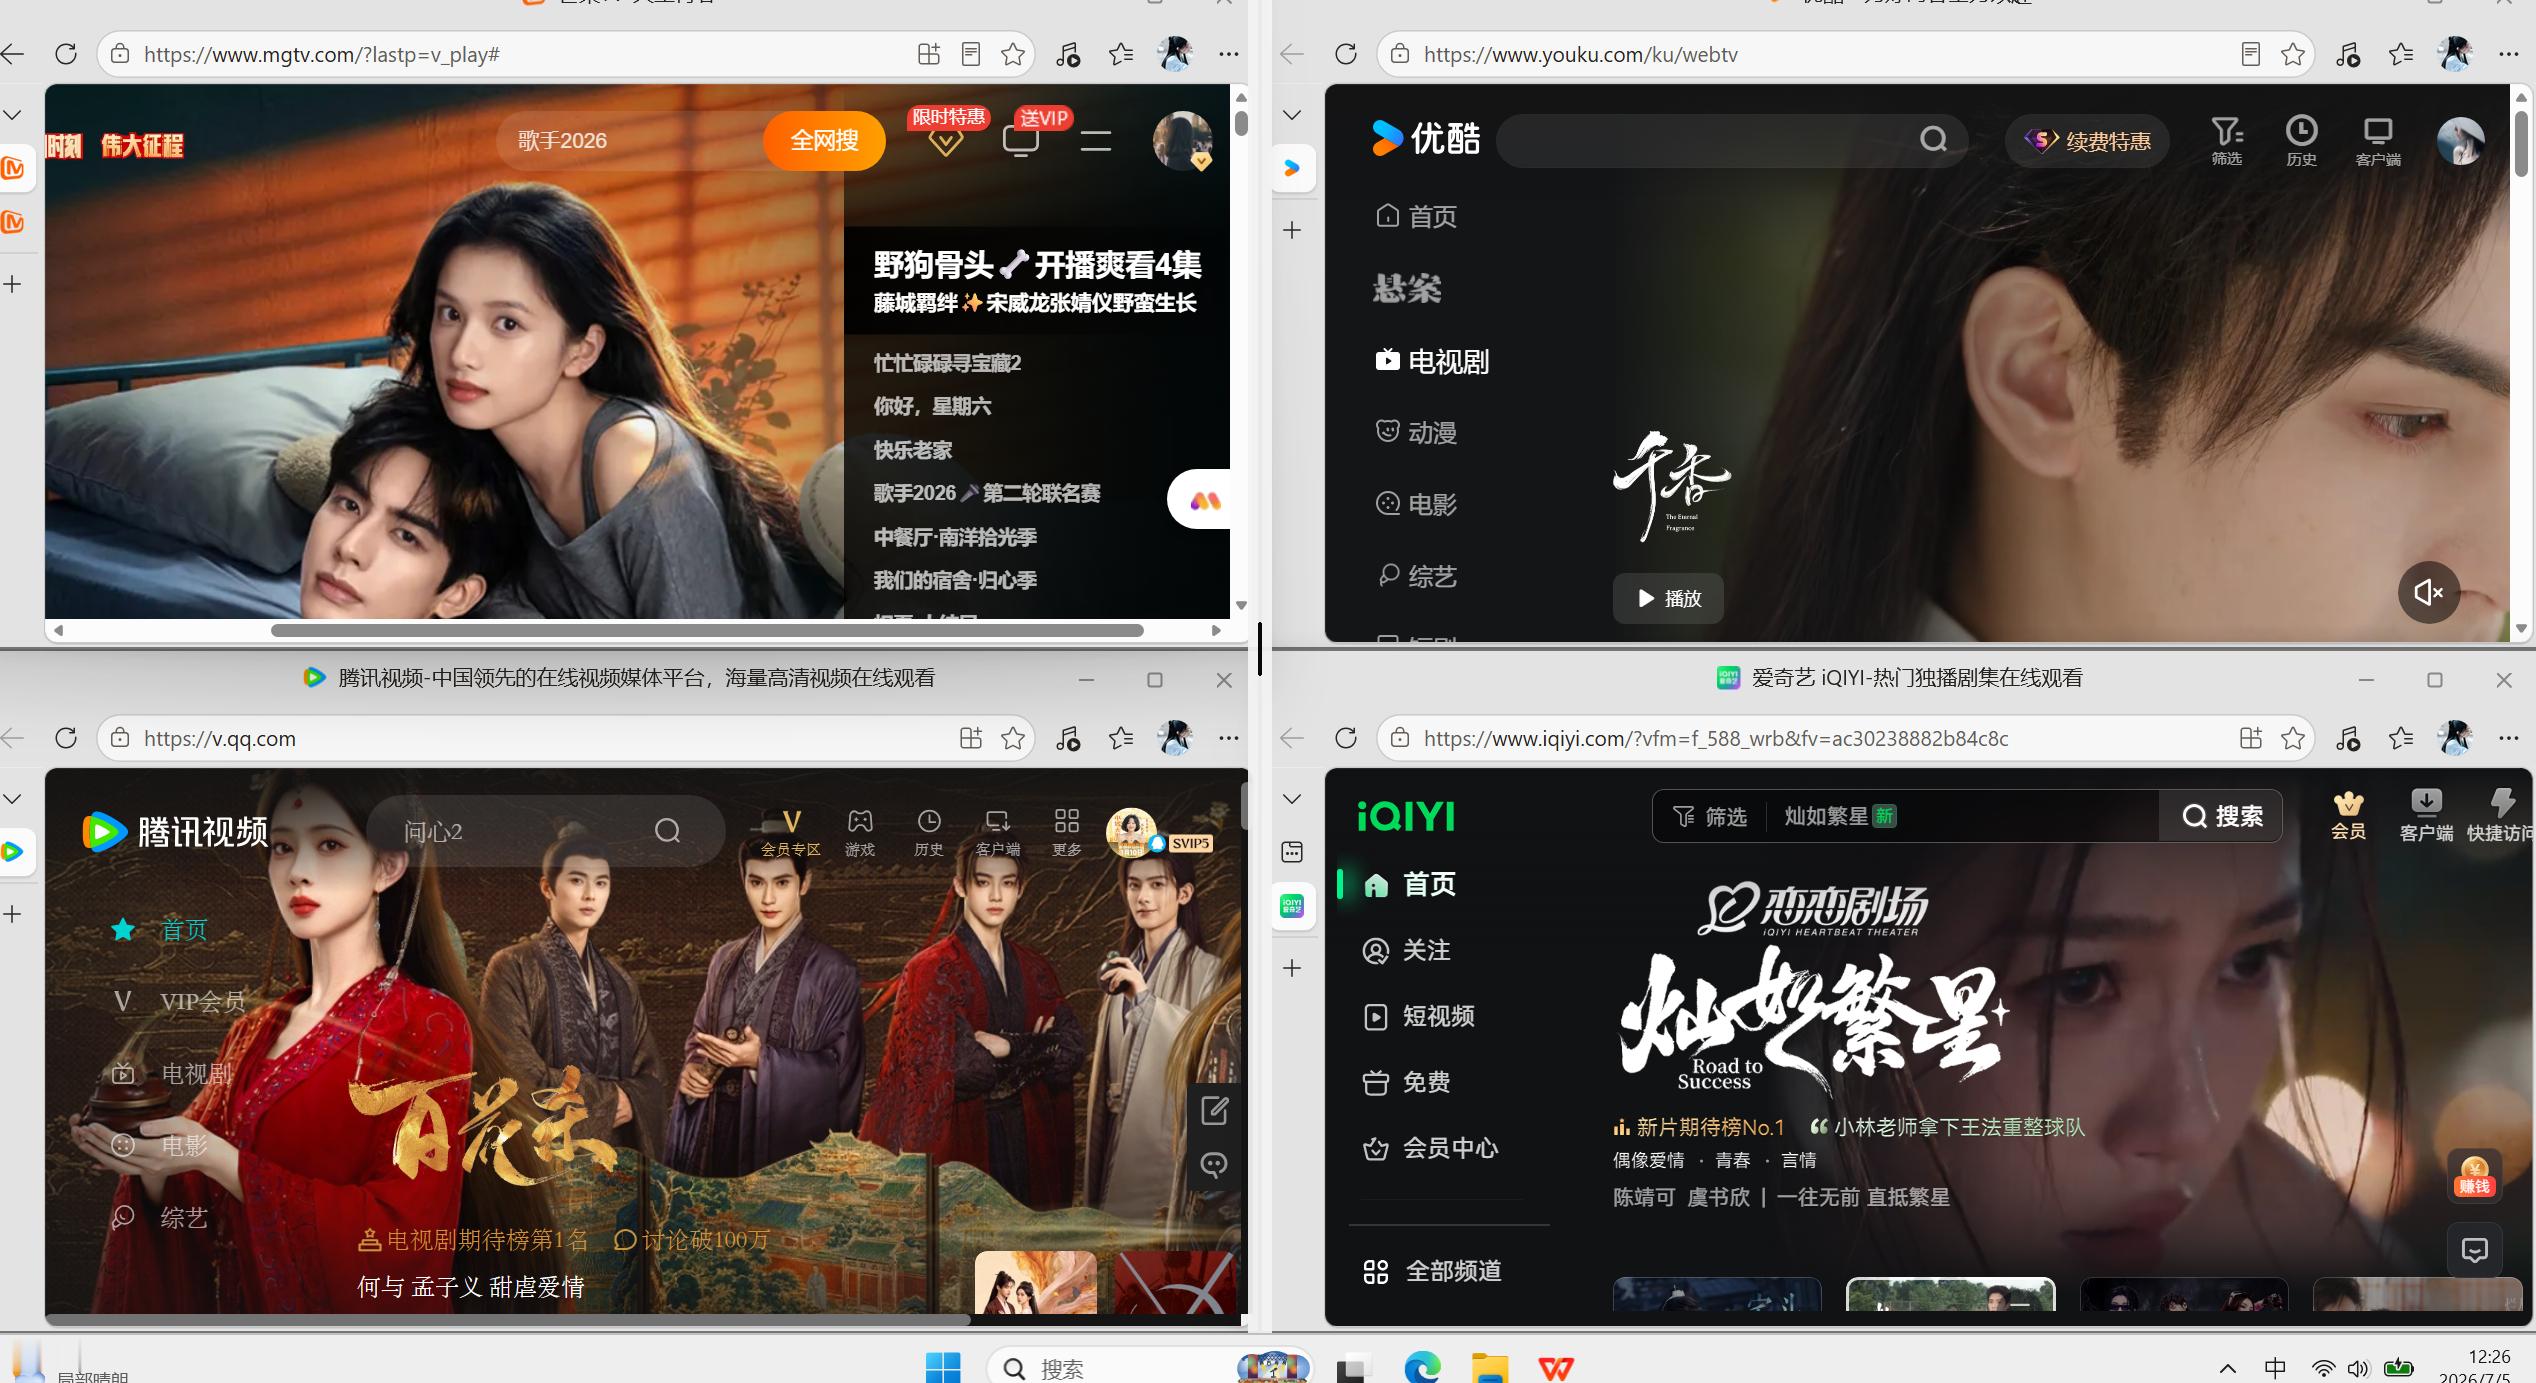
Task: Select the first banner thumbnail in Tencent Video
Action: tap(1035, 1282)
